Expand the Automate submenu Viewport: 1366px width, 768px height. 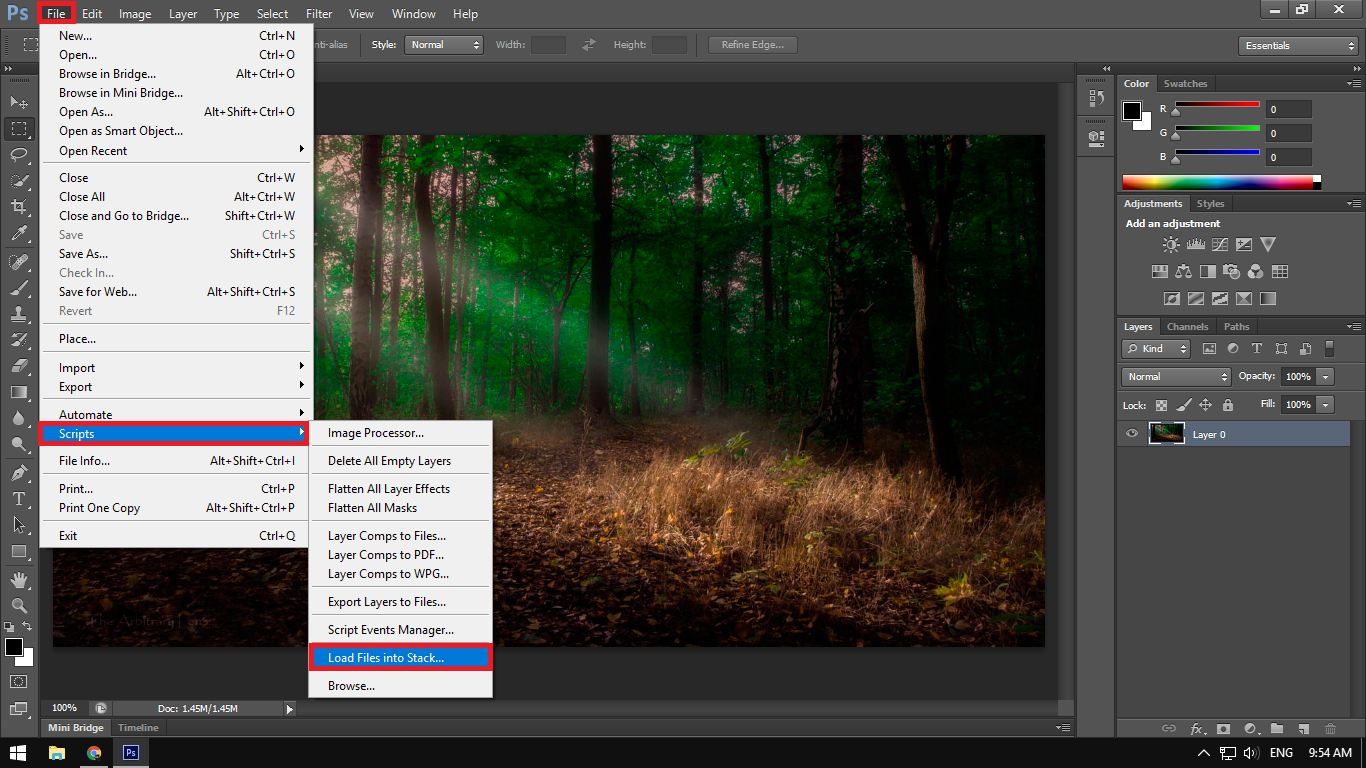[x=176, y=415]
